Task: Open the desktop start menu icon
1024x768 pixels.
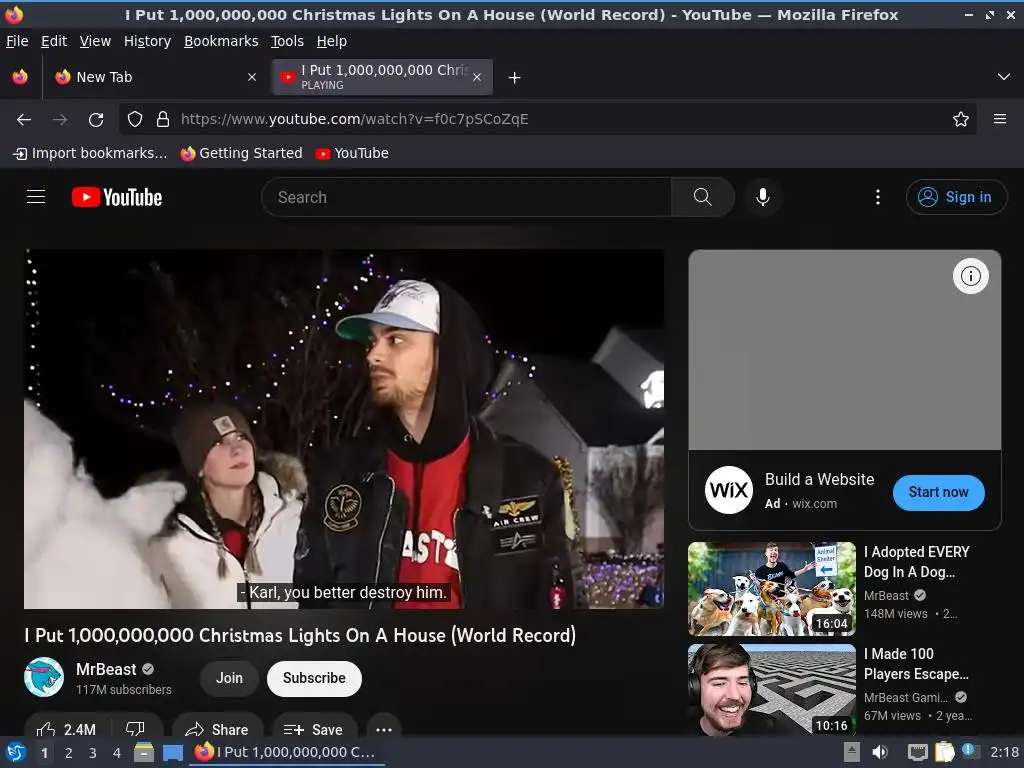Action: 15,752
